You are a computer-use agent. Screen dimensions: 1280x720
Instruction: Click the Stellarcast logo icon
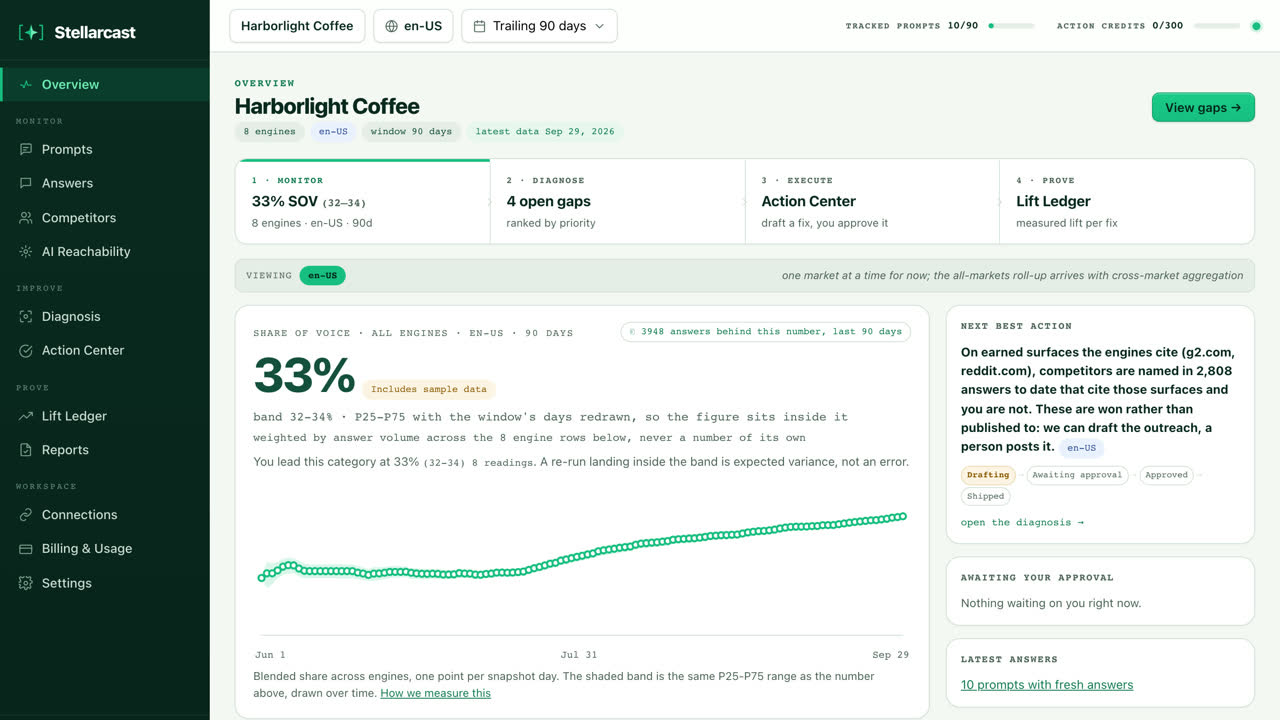(31, 32)
